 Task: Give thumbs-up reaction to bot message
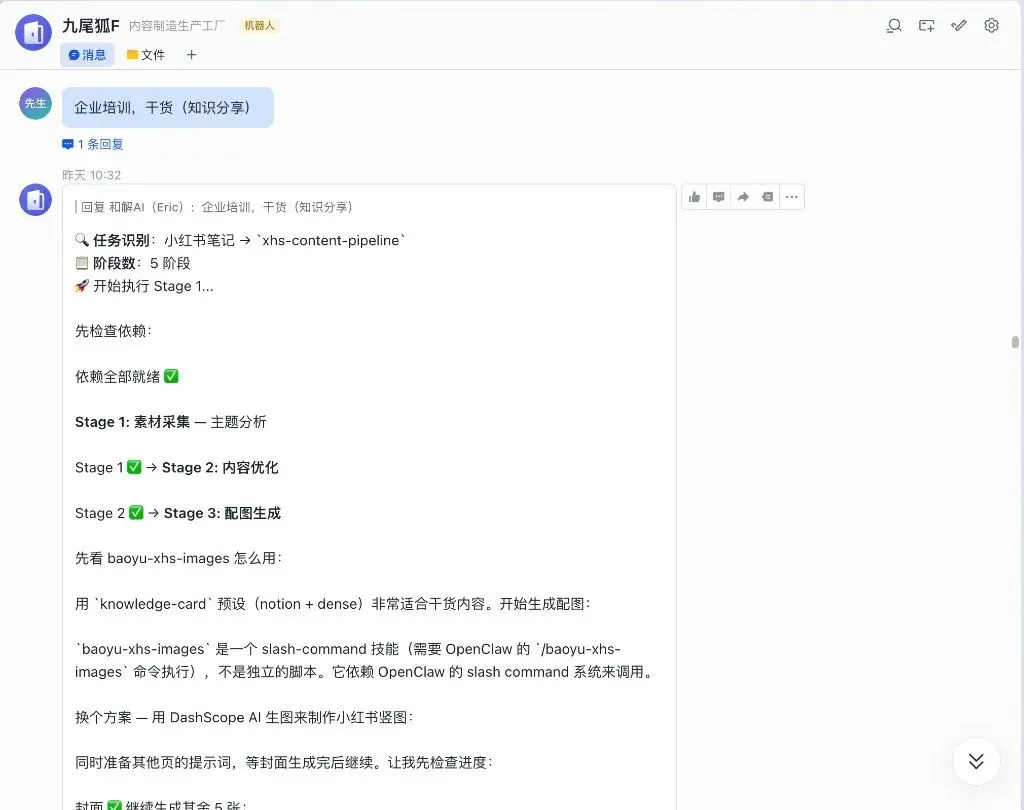(x=694, y=197)
